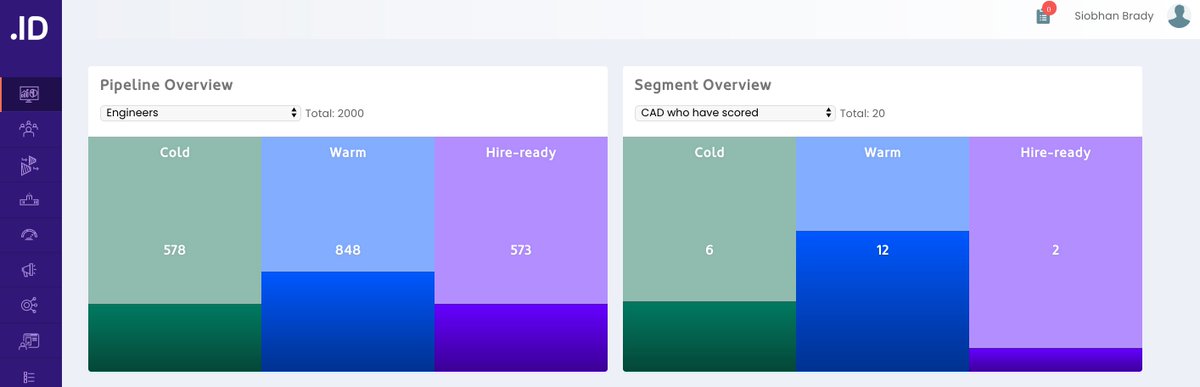Select the Cold column in Pipeline Overview

[x=175, y=254]
